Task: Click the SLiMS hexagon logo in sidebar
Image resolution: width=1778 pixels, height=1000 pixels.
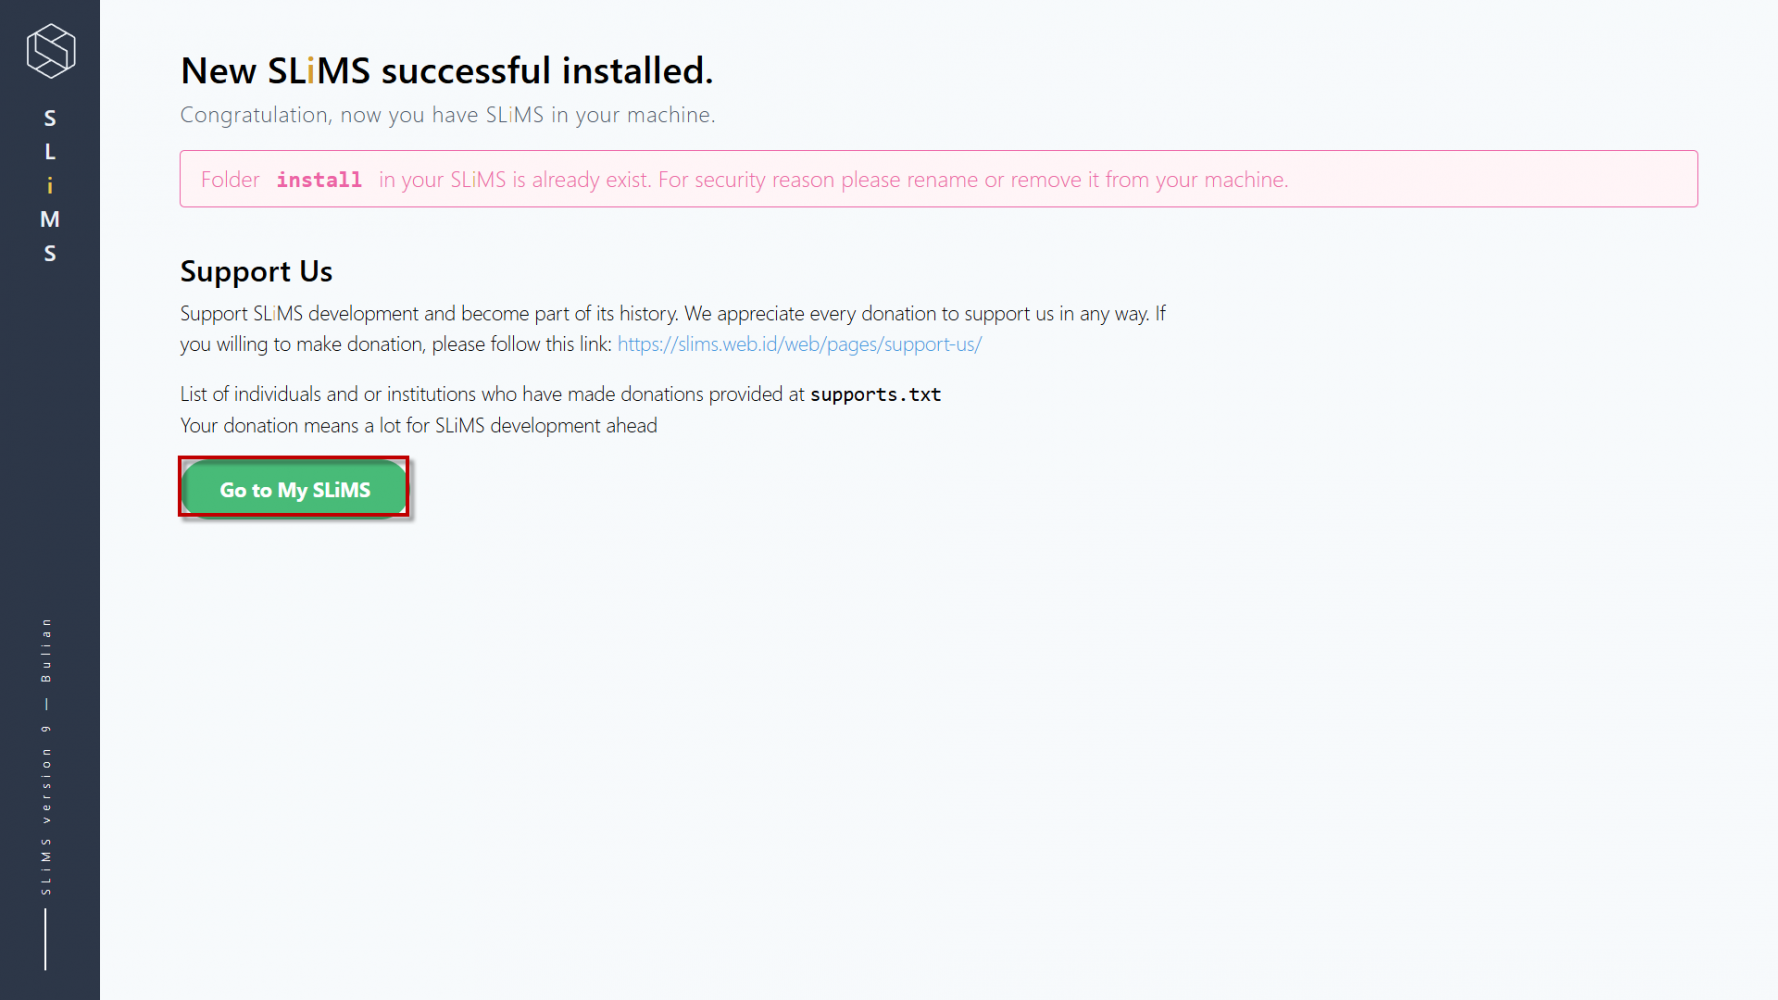Action: coord(50,51)
